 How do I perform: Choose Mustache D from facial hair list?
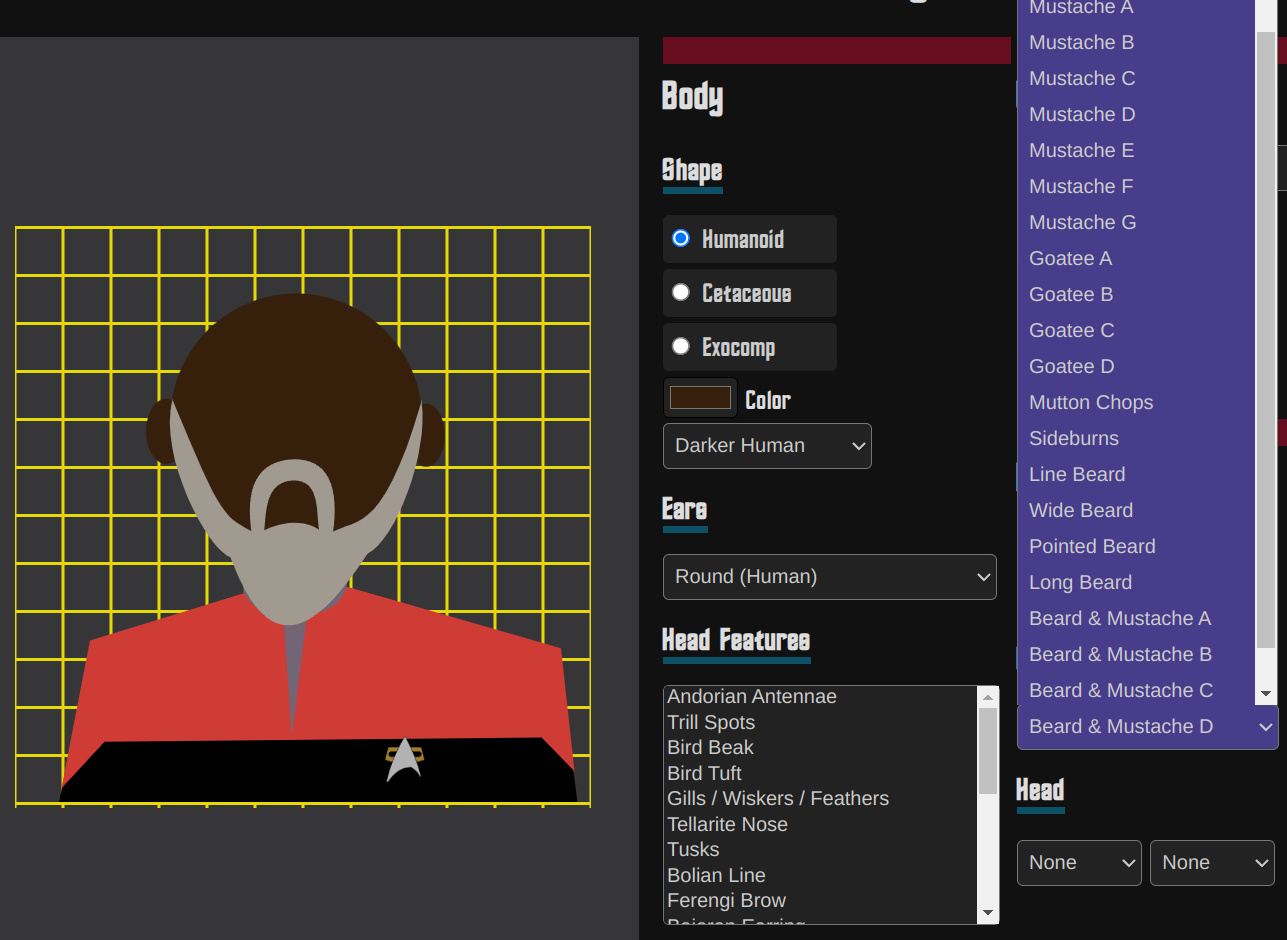tap(1136, 114)
